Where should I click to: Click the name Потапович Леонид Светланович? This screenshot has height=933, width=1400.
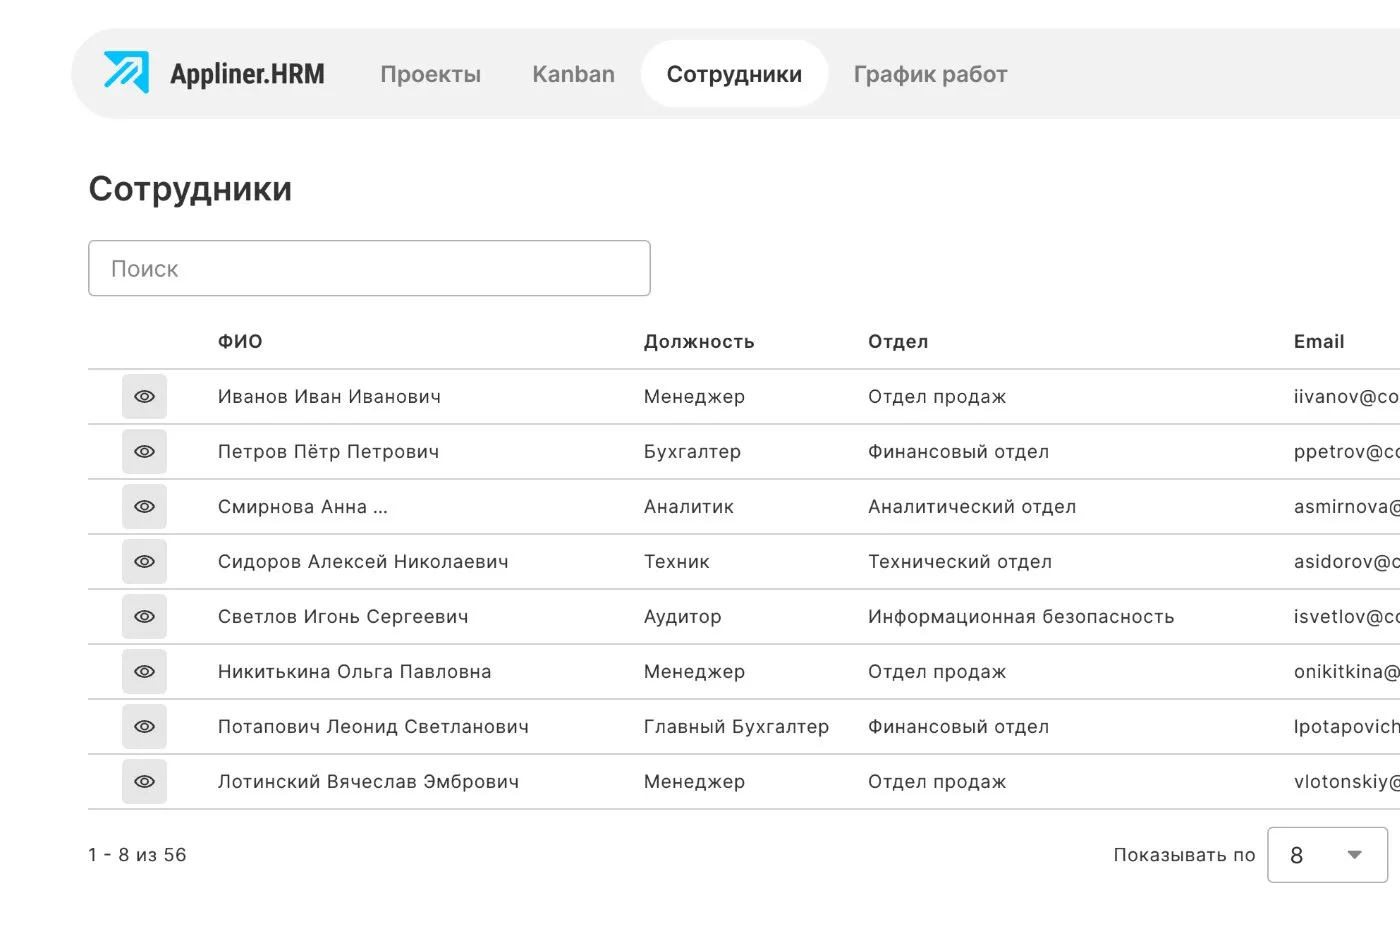373,727
